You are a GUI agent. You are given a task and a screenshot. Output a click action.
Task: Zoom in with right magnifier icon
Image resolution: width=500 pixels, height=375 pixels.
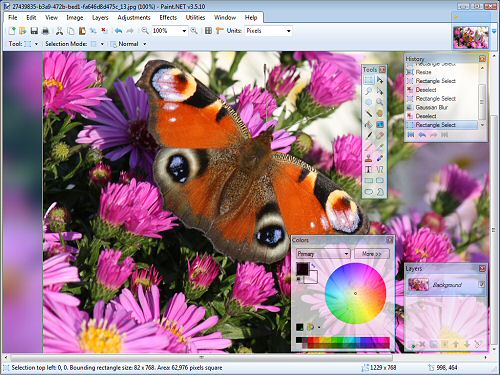click(194, 31)
